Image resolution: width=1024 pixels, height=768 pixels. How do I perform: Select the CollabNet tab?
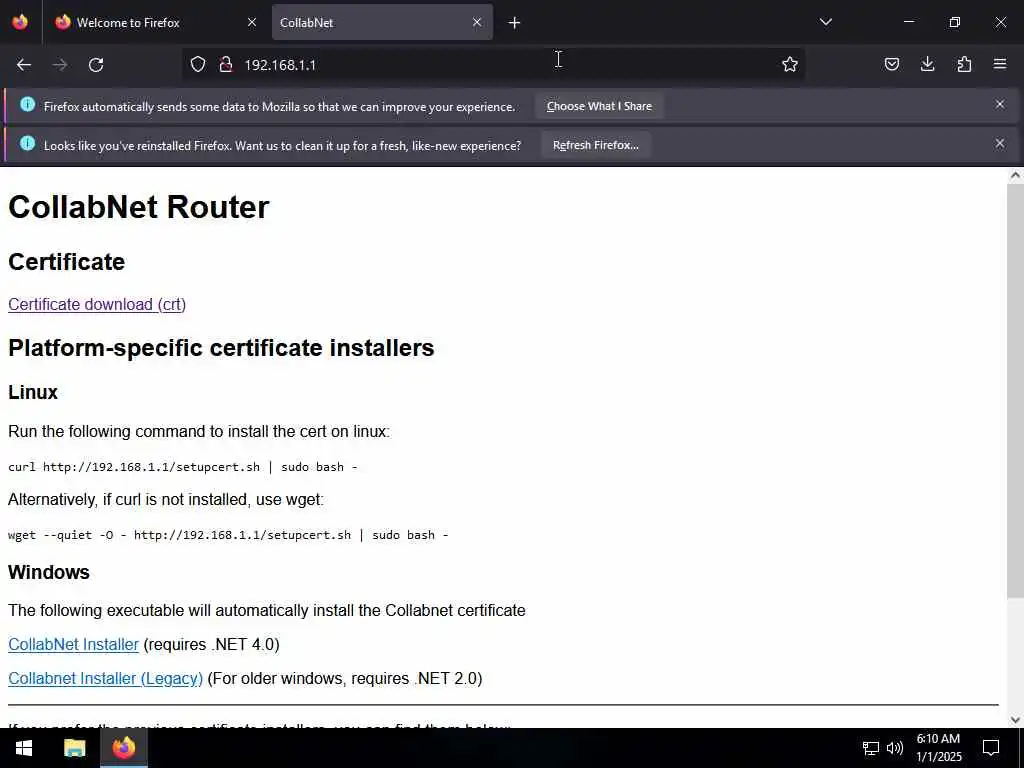click(x=382, y=22)
